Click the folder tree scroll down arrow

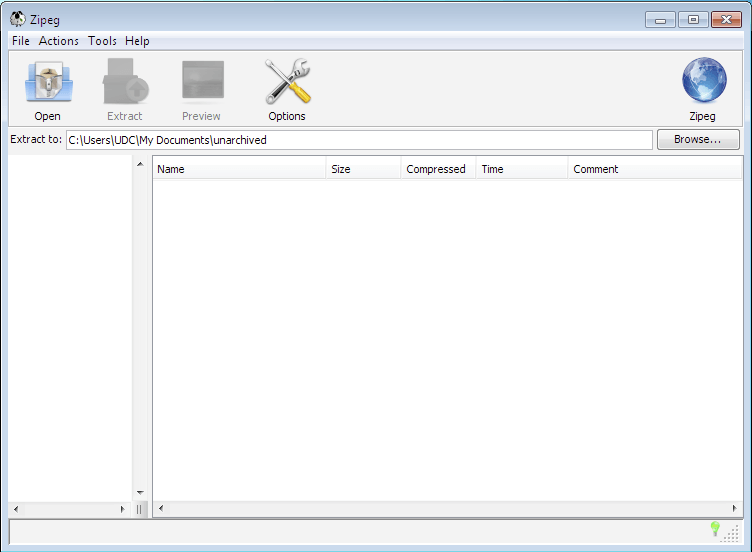(x=140, y=493)
